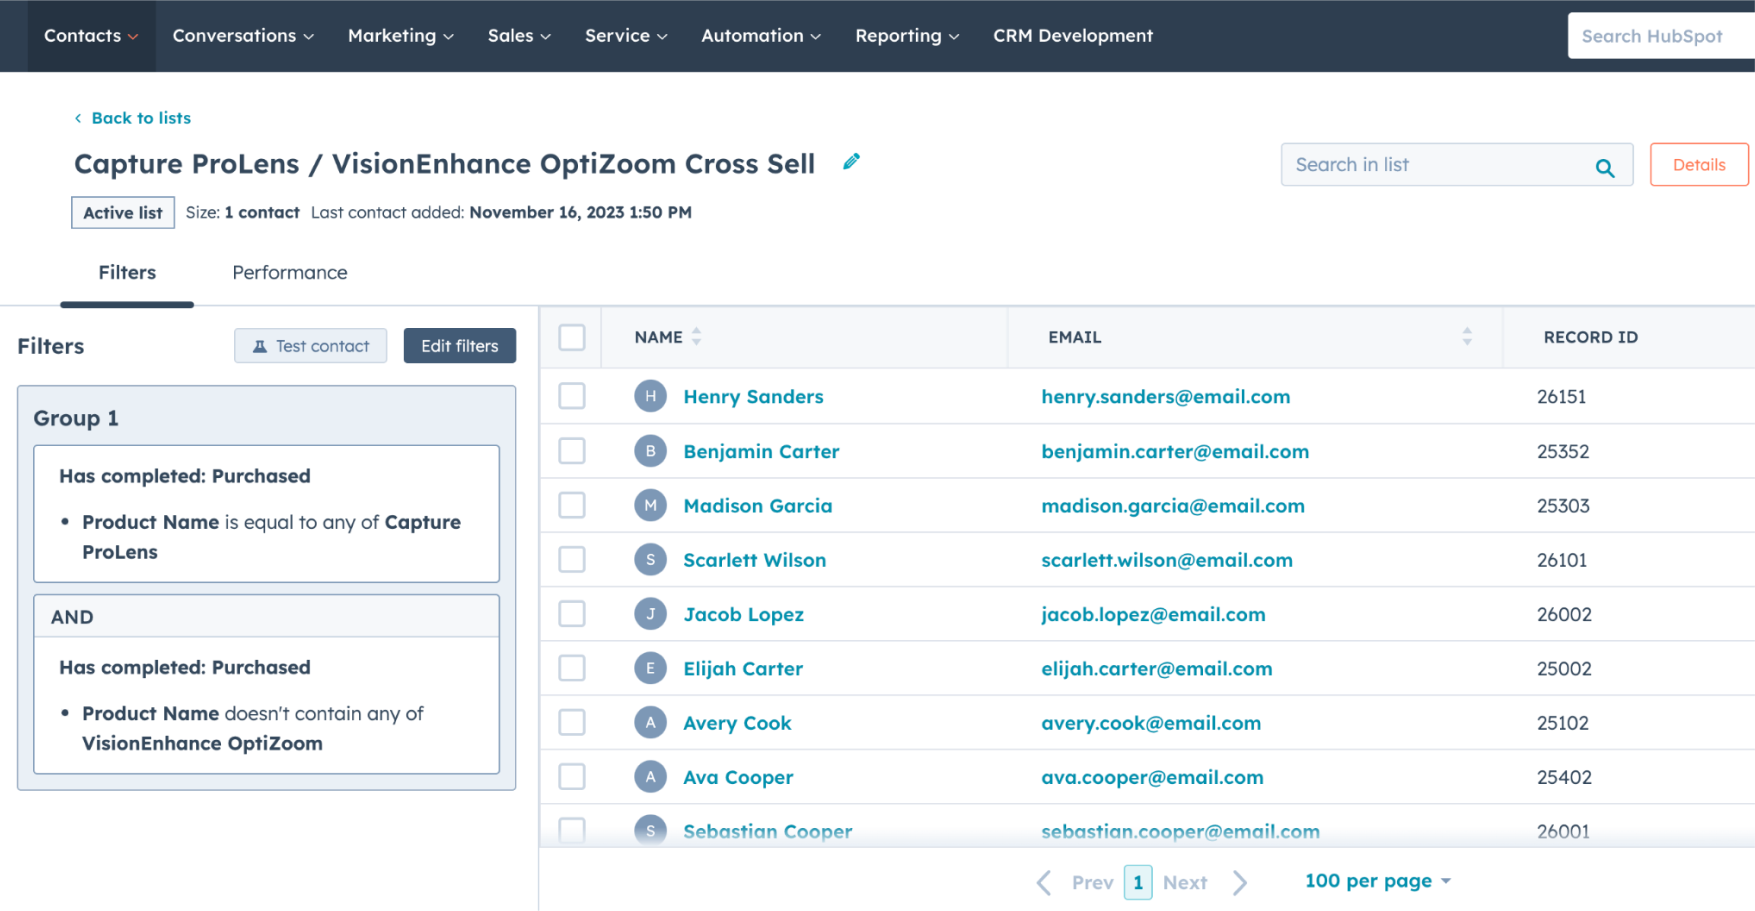Go to next page with right chevron
This screenshot has width=1755, height=911.
[1240, 882]
